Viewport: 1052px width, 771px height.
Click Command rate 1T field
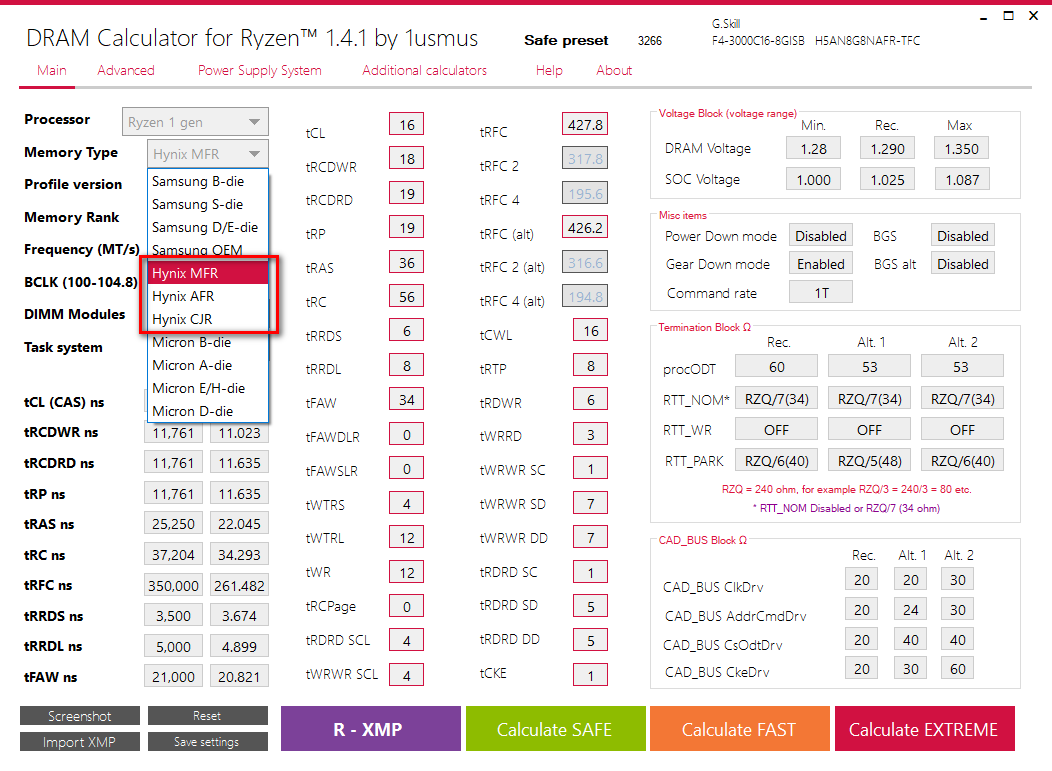coord(821,293)
